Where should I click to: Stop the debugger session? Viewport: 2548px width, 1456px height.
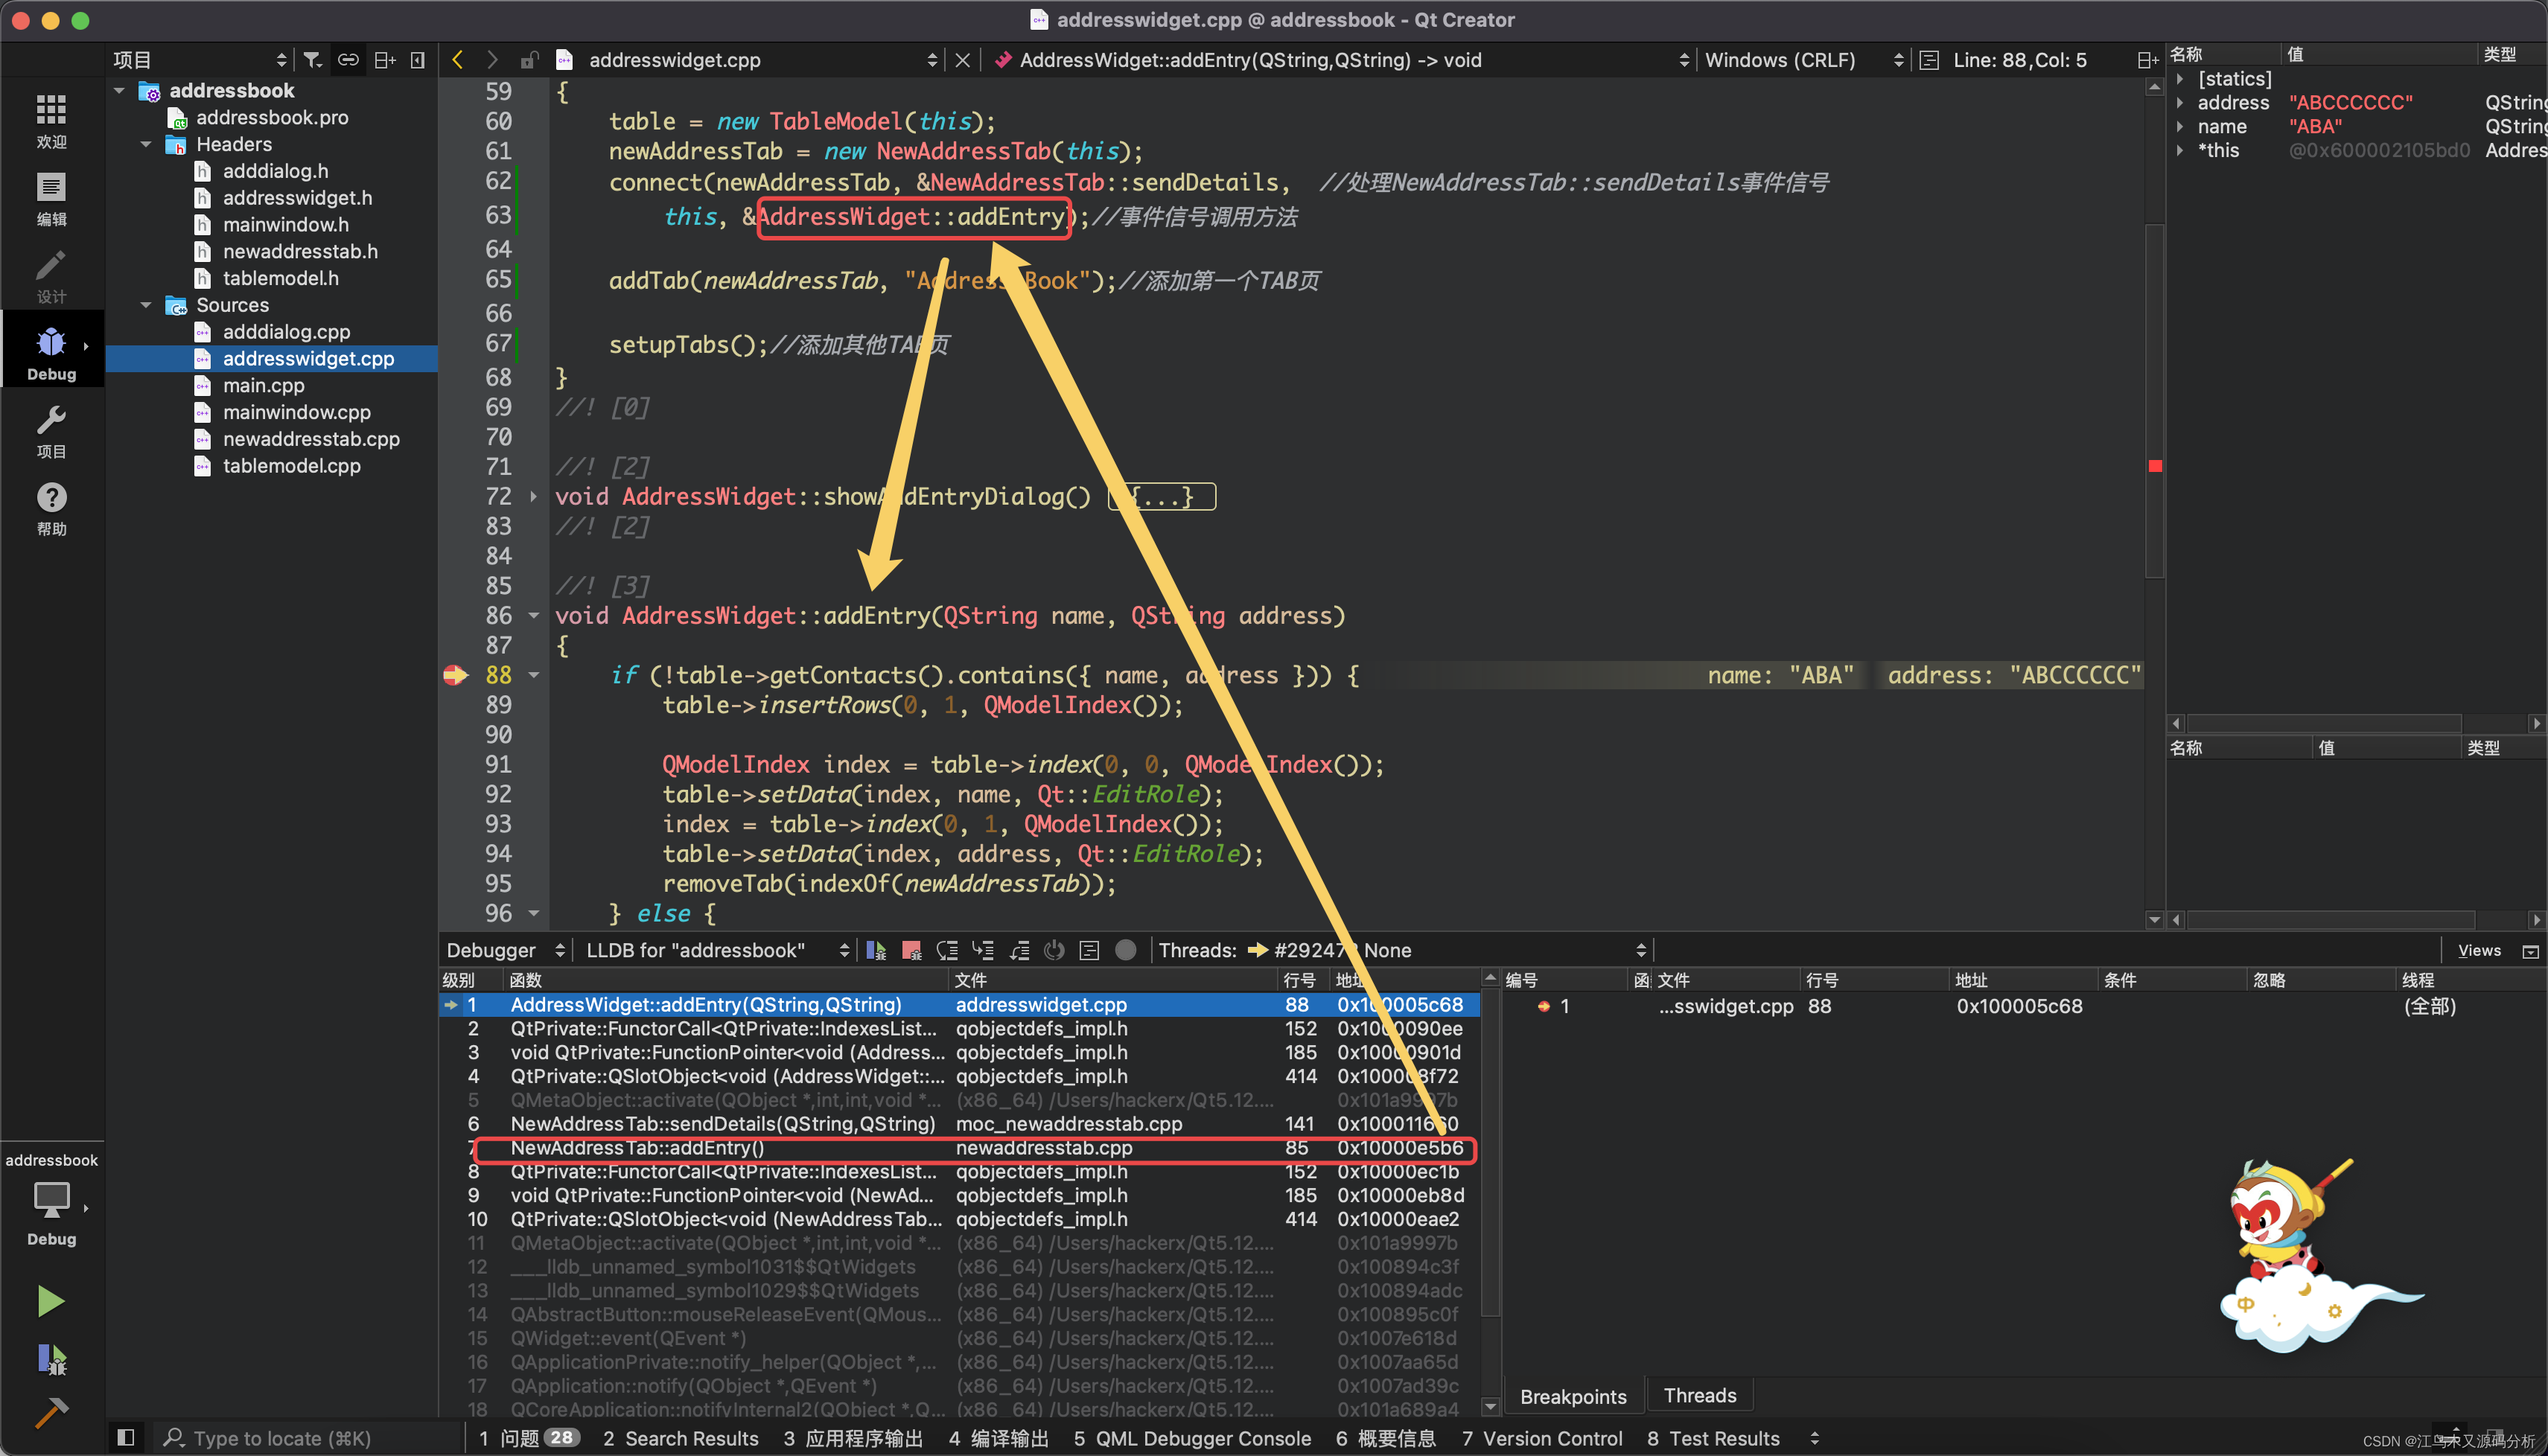point(911,950)
